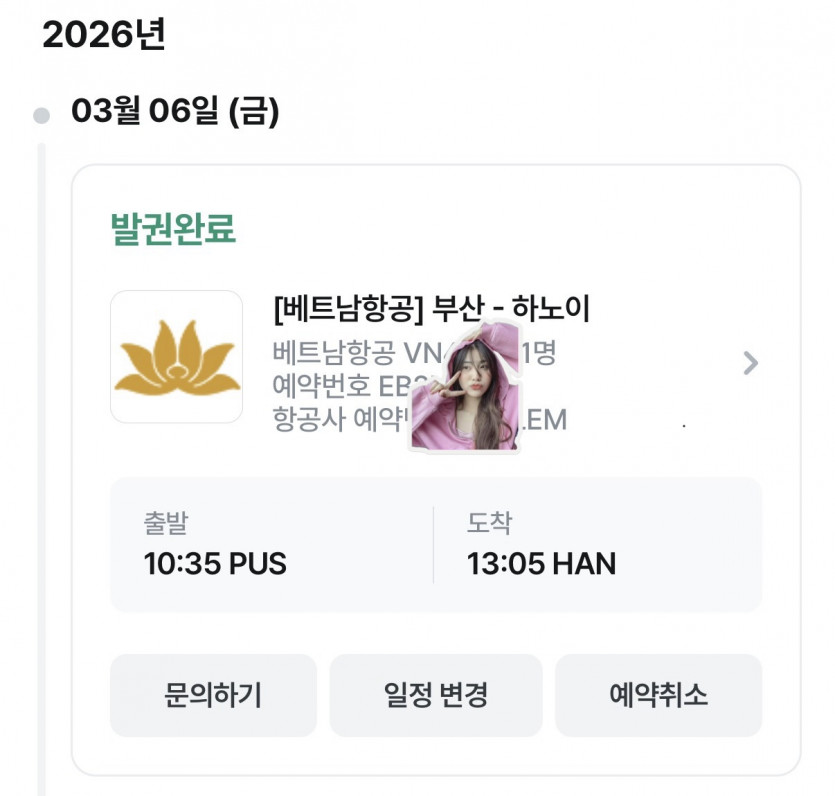Image resolution: width=835 pixels, height=796 pixels.
Task: Click the 예약번호 reservation number line
Action: click(x=340, y=385)
